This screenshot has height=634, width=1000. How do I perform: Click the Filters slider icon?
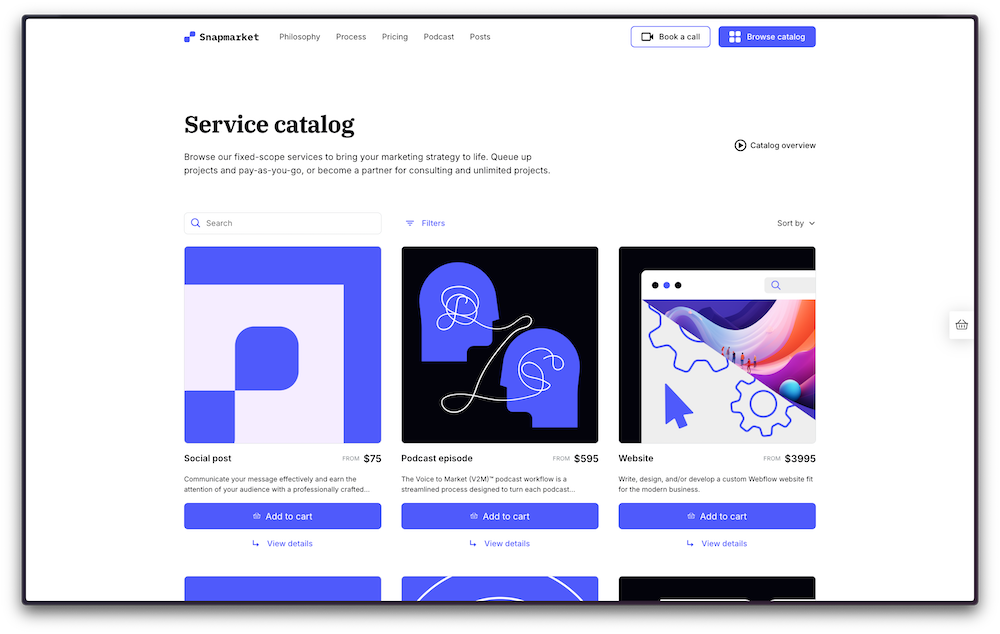[x=410, y=223]
